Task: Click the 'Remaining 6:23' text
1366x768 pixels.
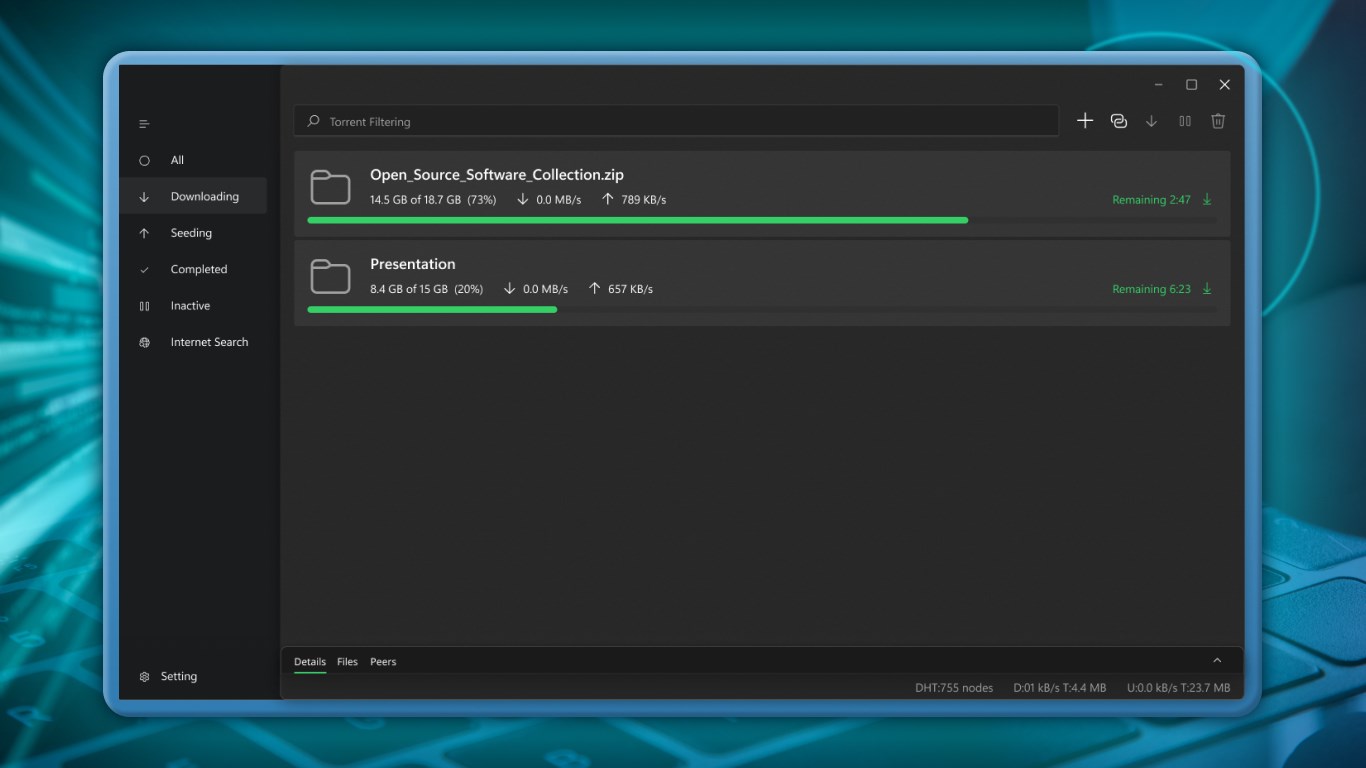Action: 1151,289
